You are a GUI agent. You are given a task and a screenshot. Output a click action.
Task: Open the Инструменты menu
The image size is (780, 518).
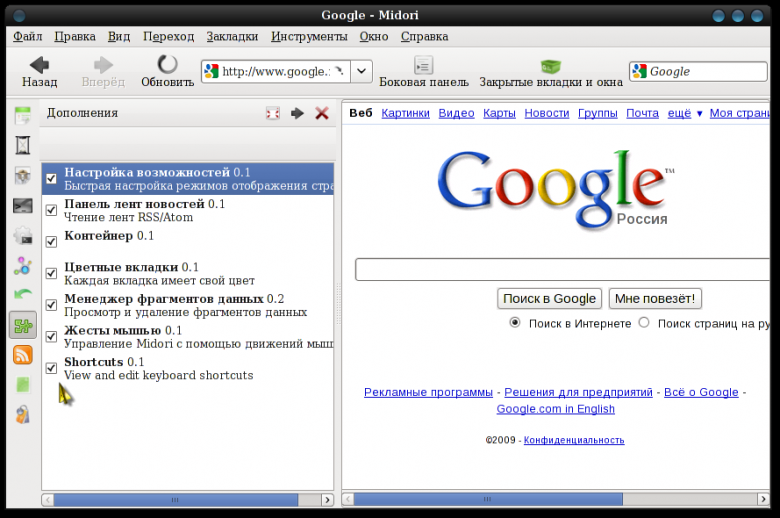coord(309,36)
